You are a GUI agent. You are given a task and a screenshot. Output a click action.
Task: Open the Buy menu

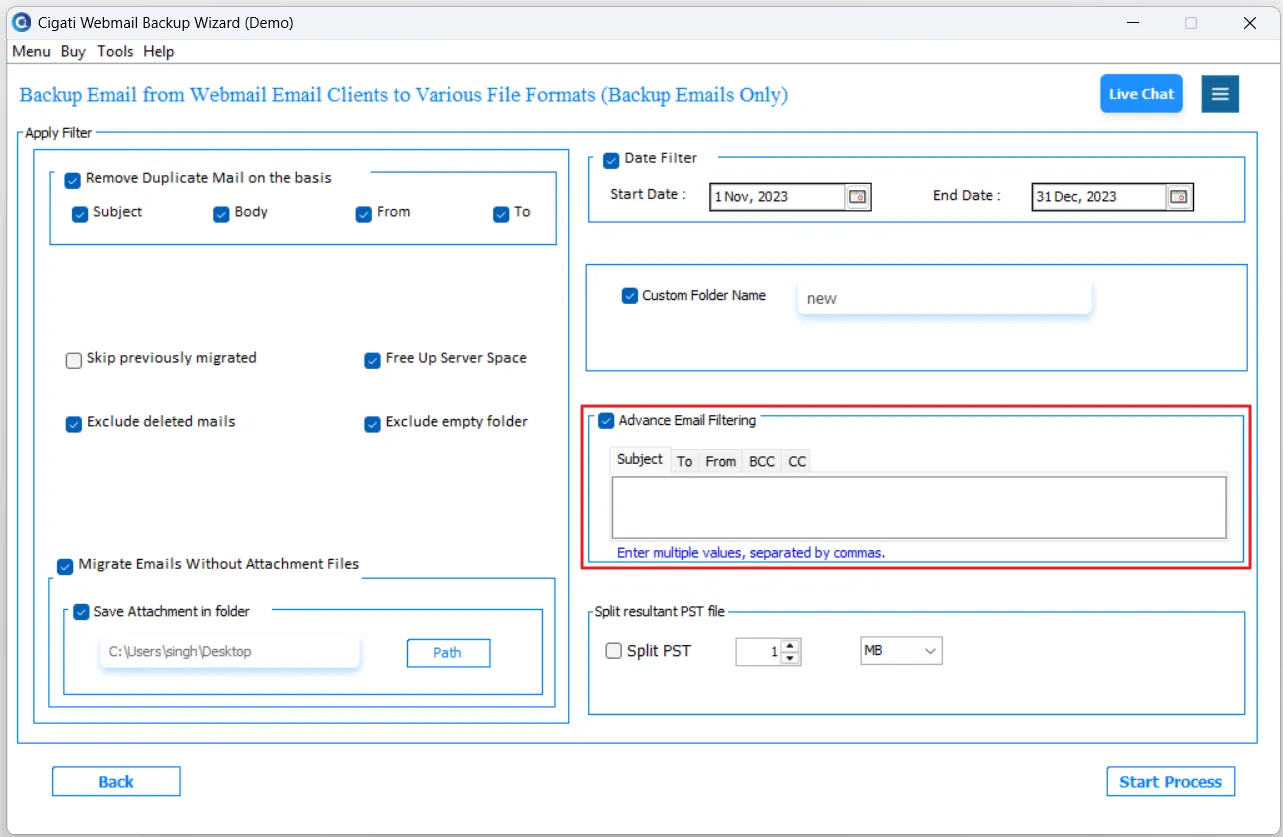coord(73,51)
